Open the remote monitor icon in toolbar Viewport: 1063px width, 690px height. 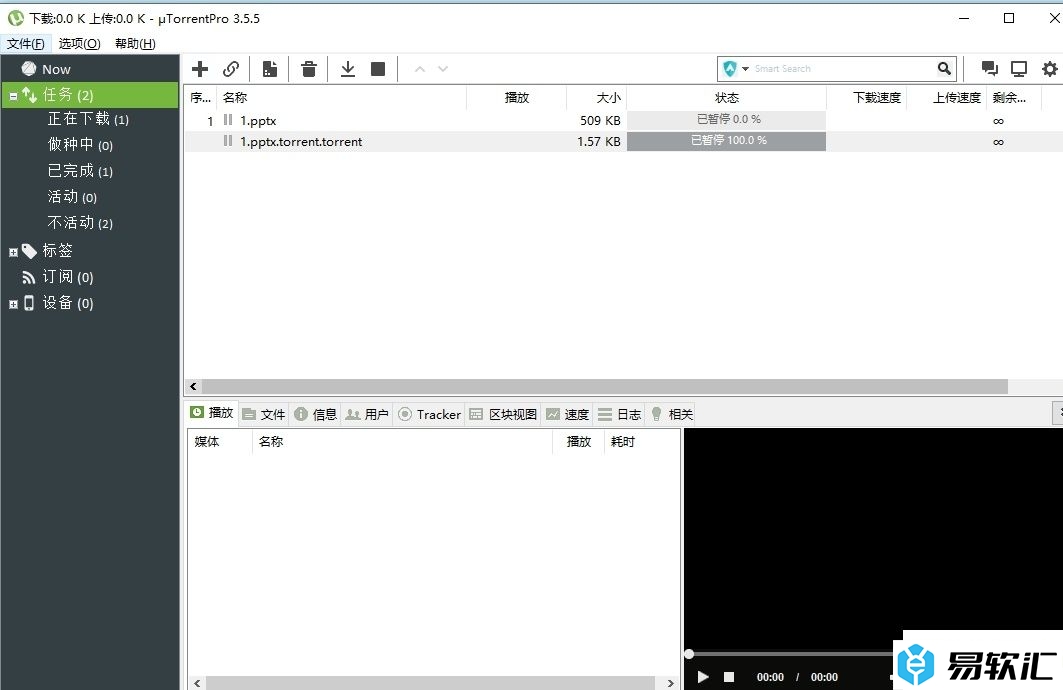click(1019, 68)
